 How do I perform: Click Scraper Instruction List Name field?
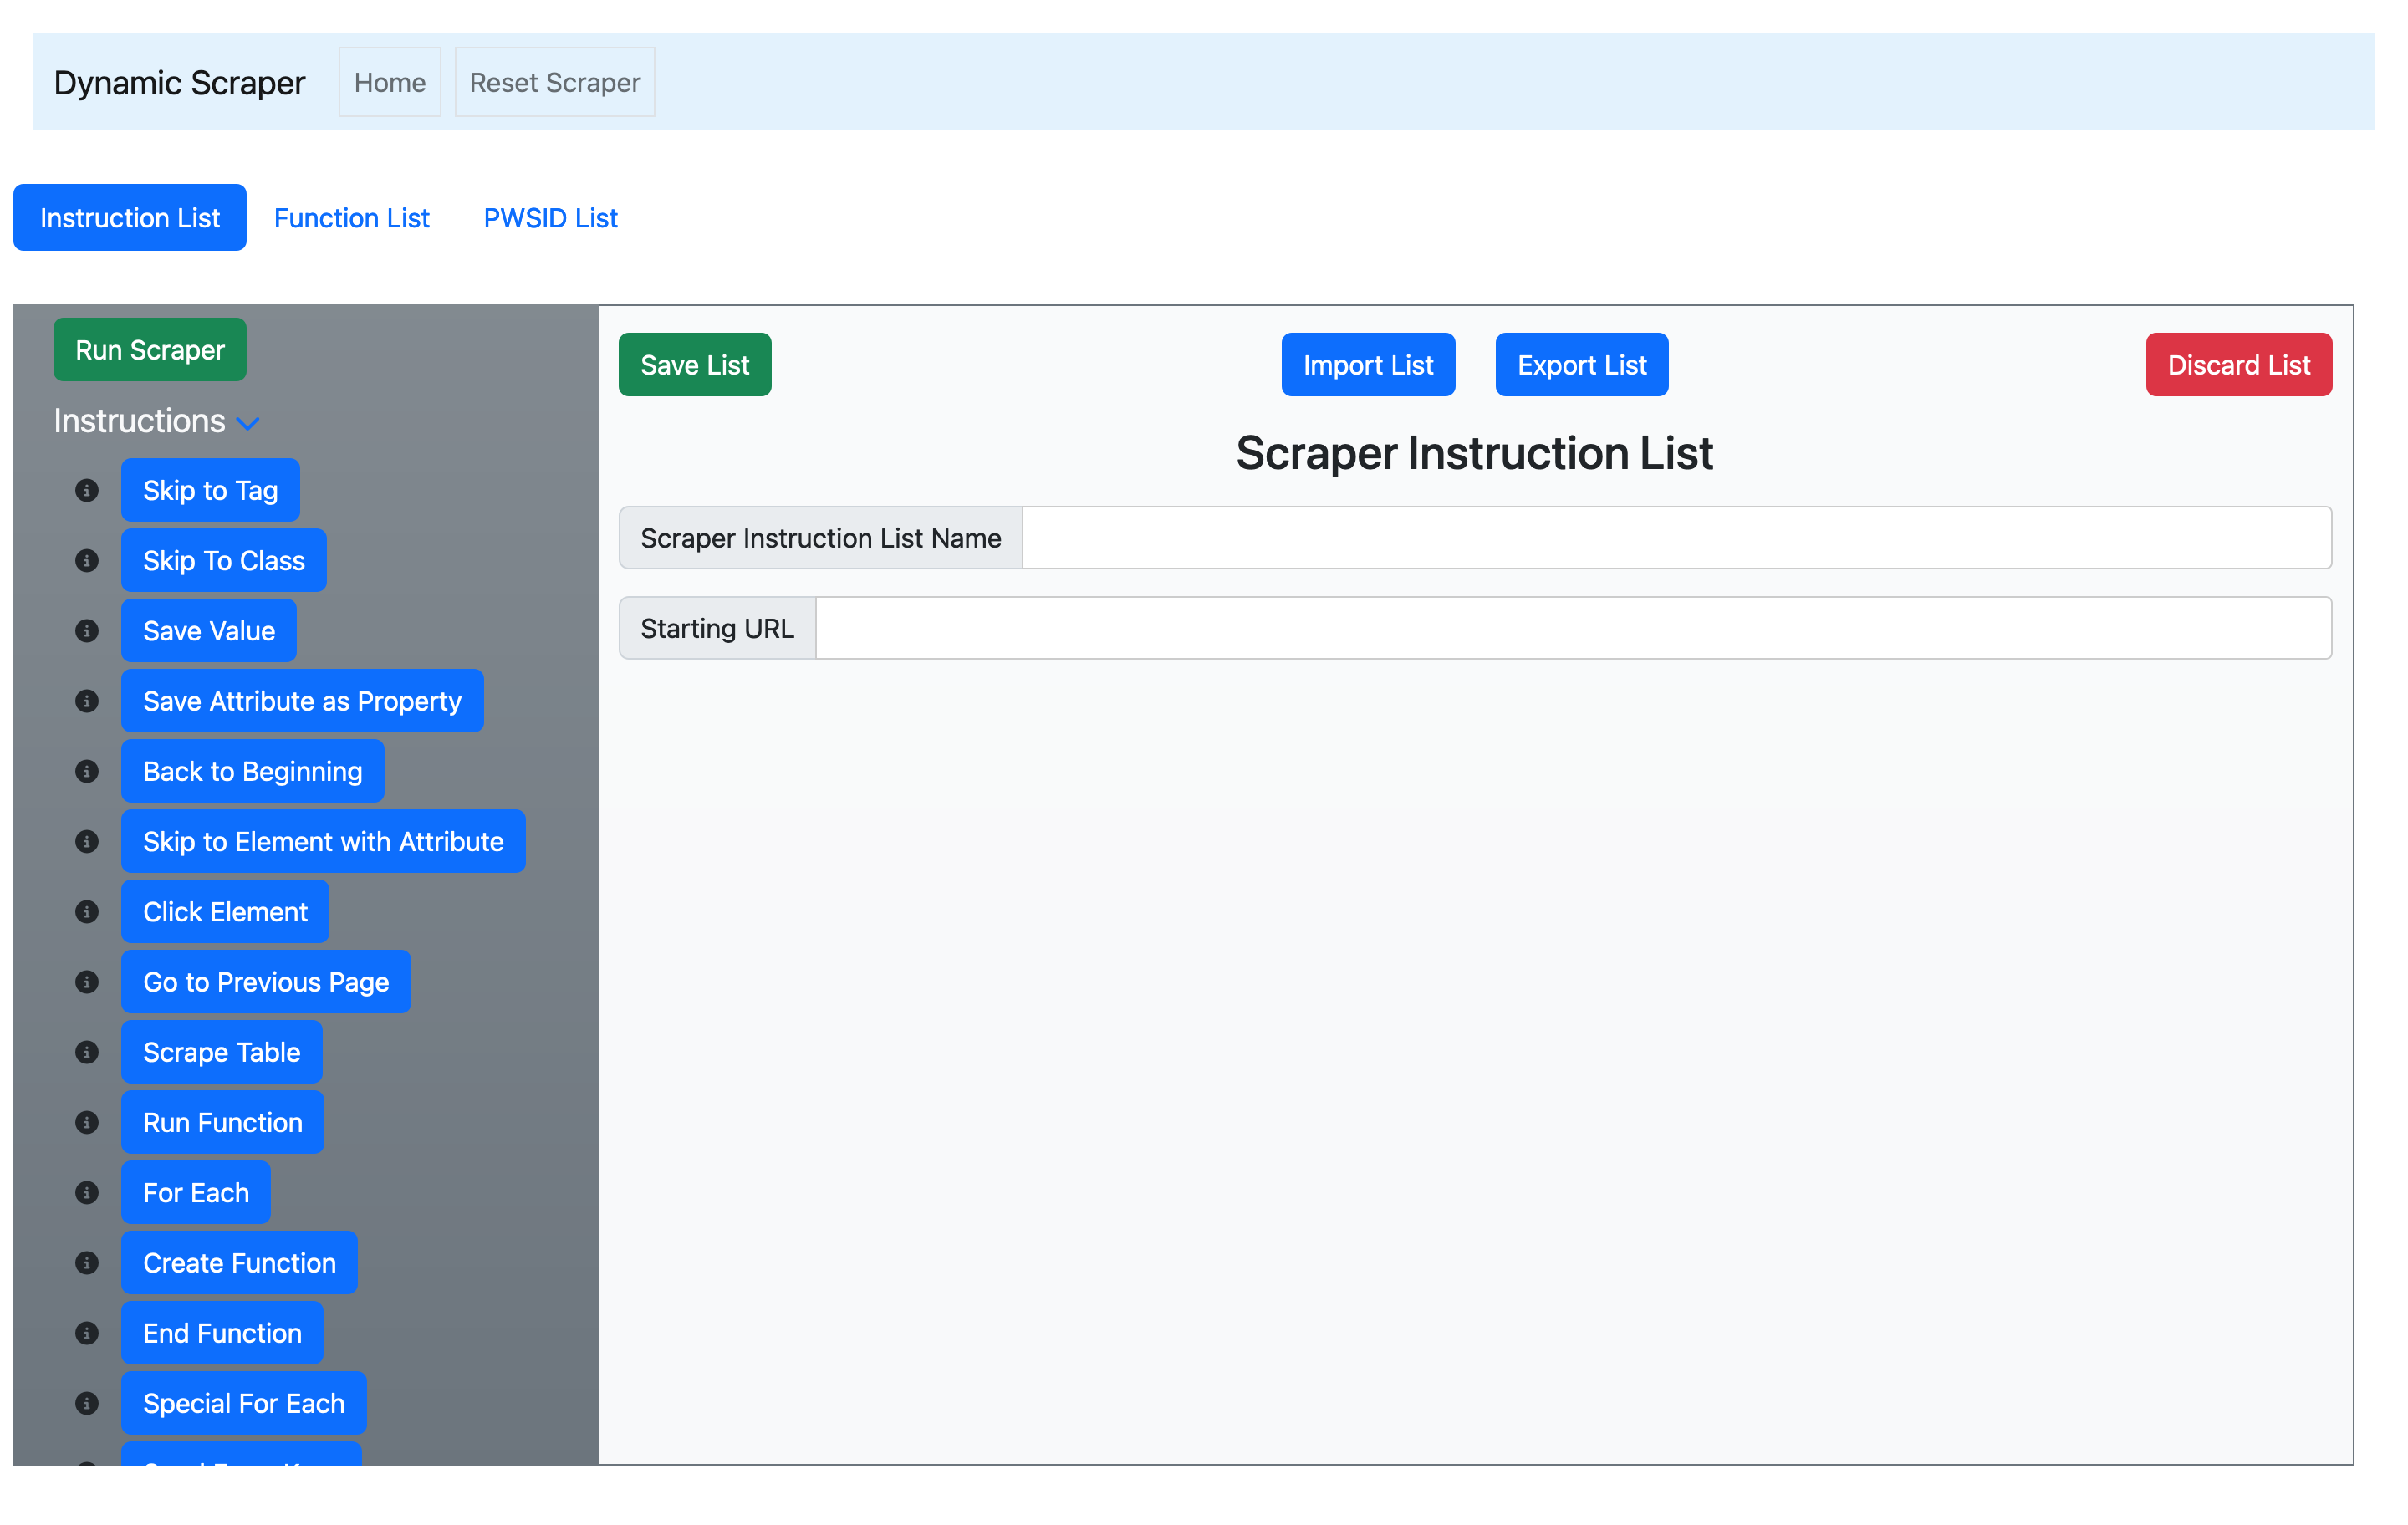(x=1675, y=538)
